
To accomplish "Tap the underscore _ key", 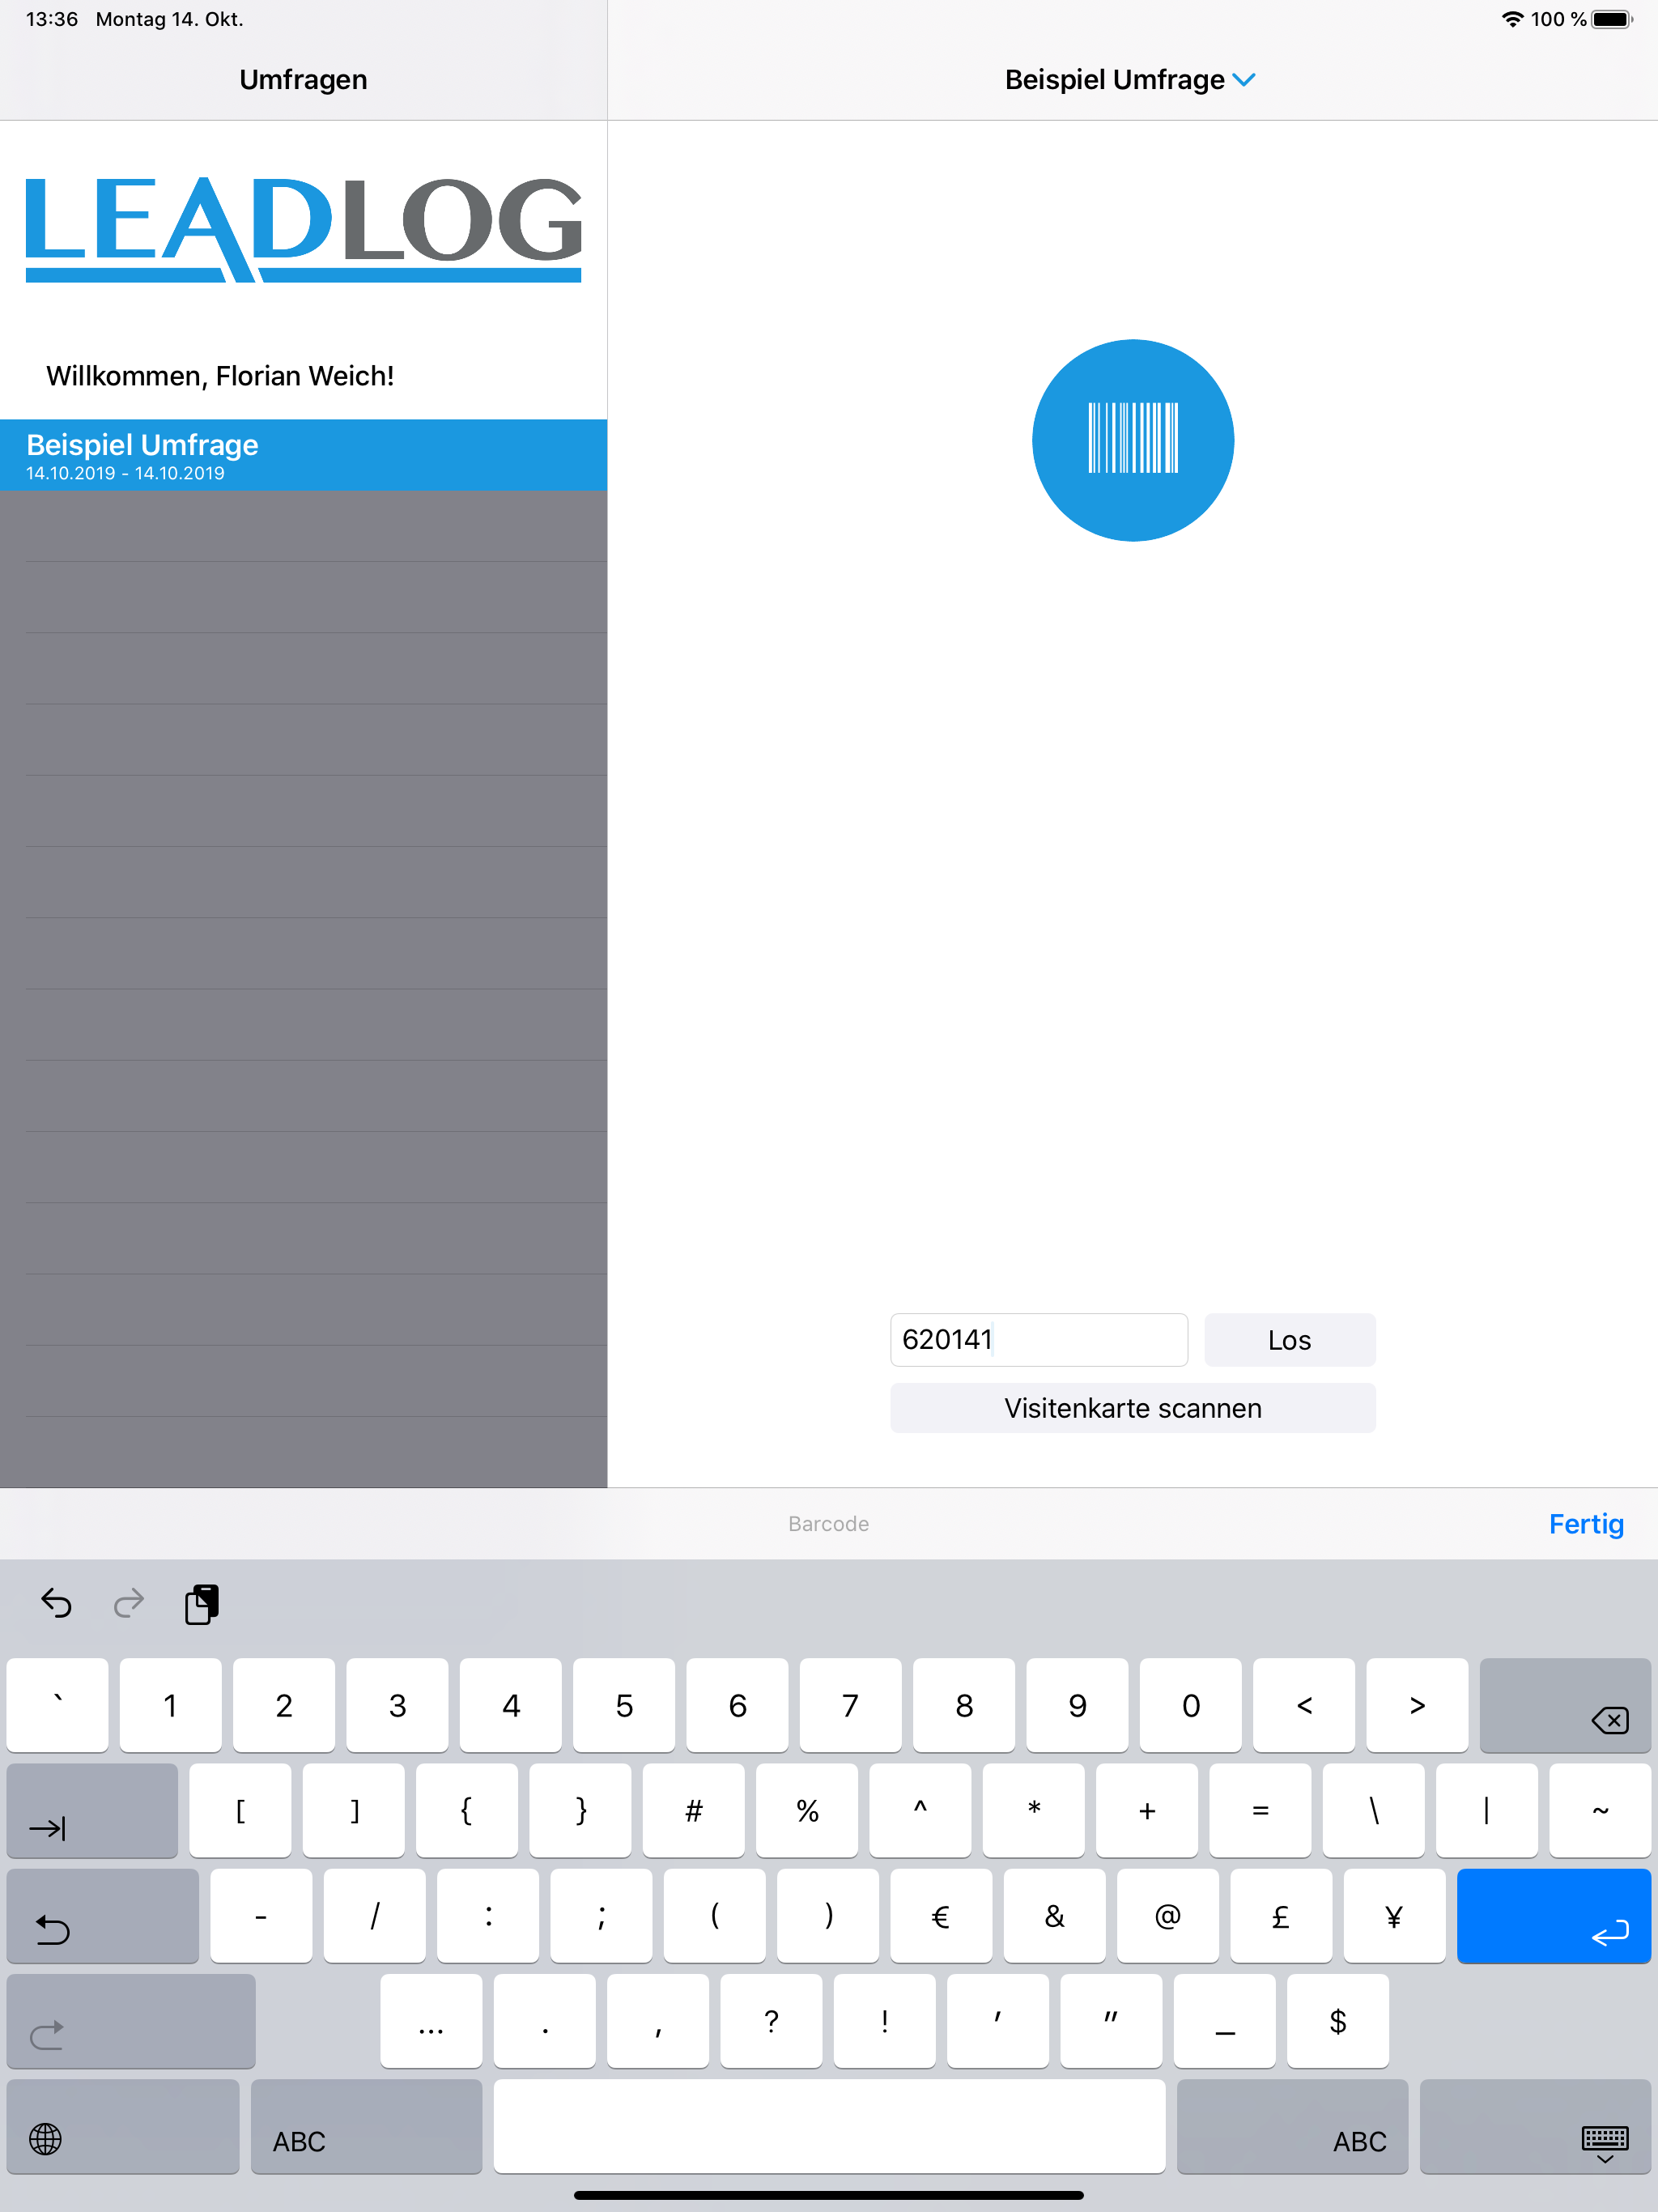I will tap(1225, 2021).
